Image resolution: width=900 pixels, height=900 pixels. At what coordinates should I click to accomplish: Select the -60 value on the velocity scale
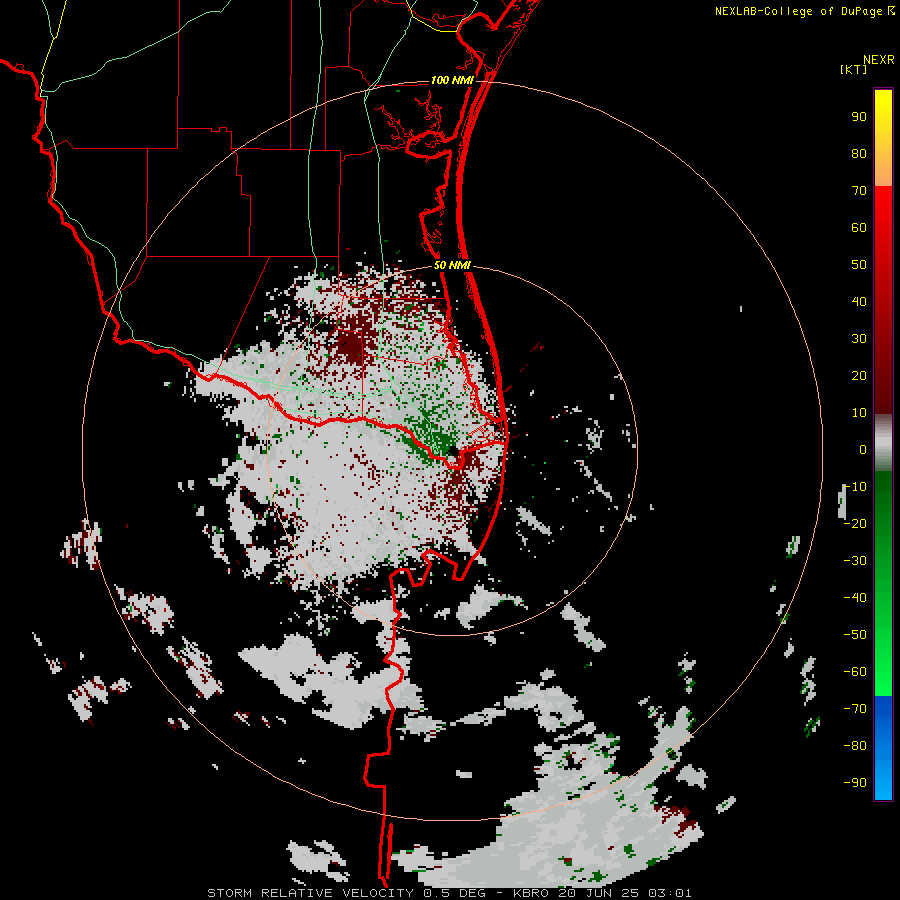855,672
